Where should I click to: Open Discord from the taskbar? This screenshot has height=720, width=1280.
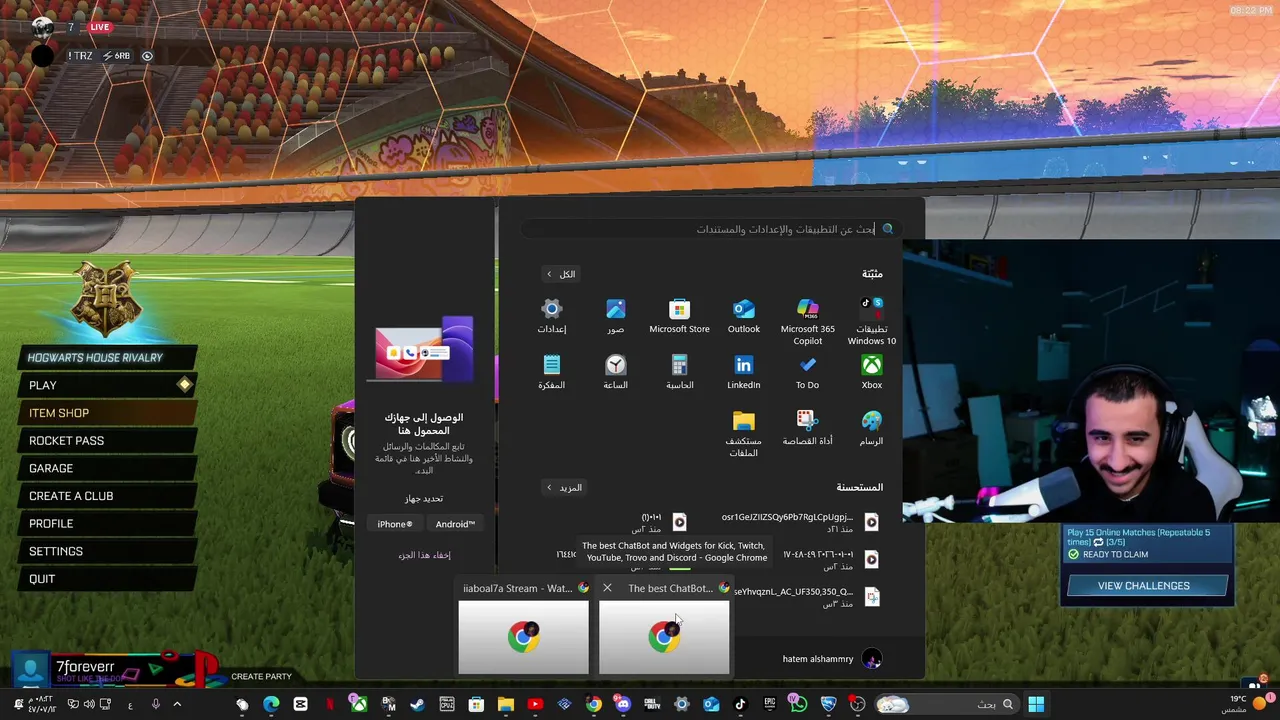(x=623, y=705)
